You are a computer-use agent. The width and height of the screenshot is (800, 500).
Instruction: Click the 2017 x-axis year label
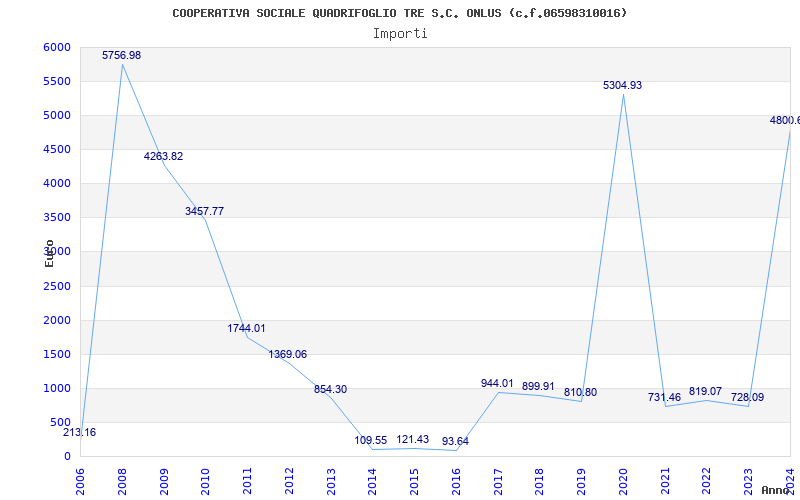(x=498, y=481)
